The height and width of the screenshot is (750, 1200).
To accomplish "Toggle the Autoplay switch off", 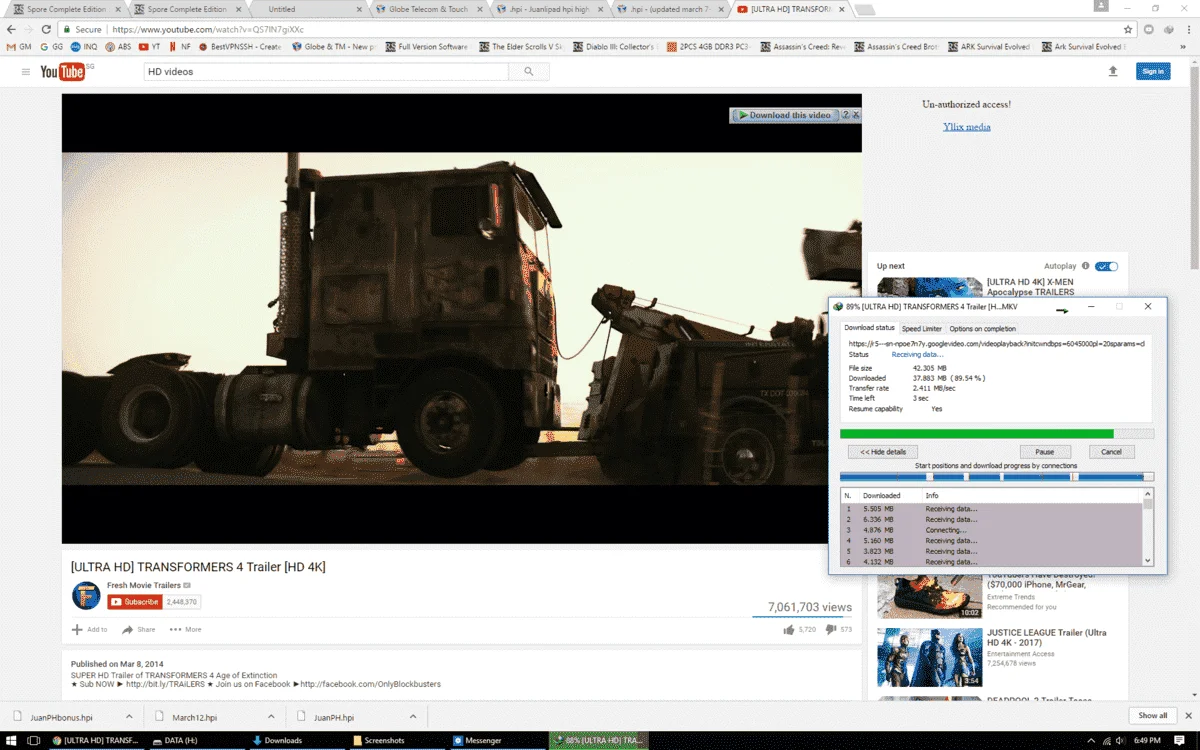I will click(1106, 266).
